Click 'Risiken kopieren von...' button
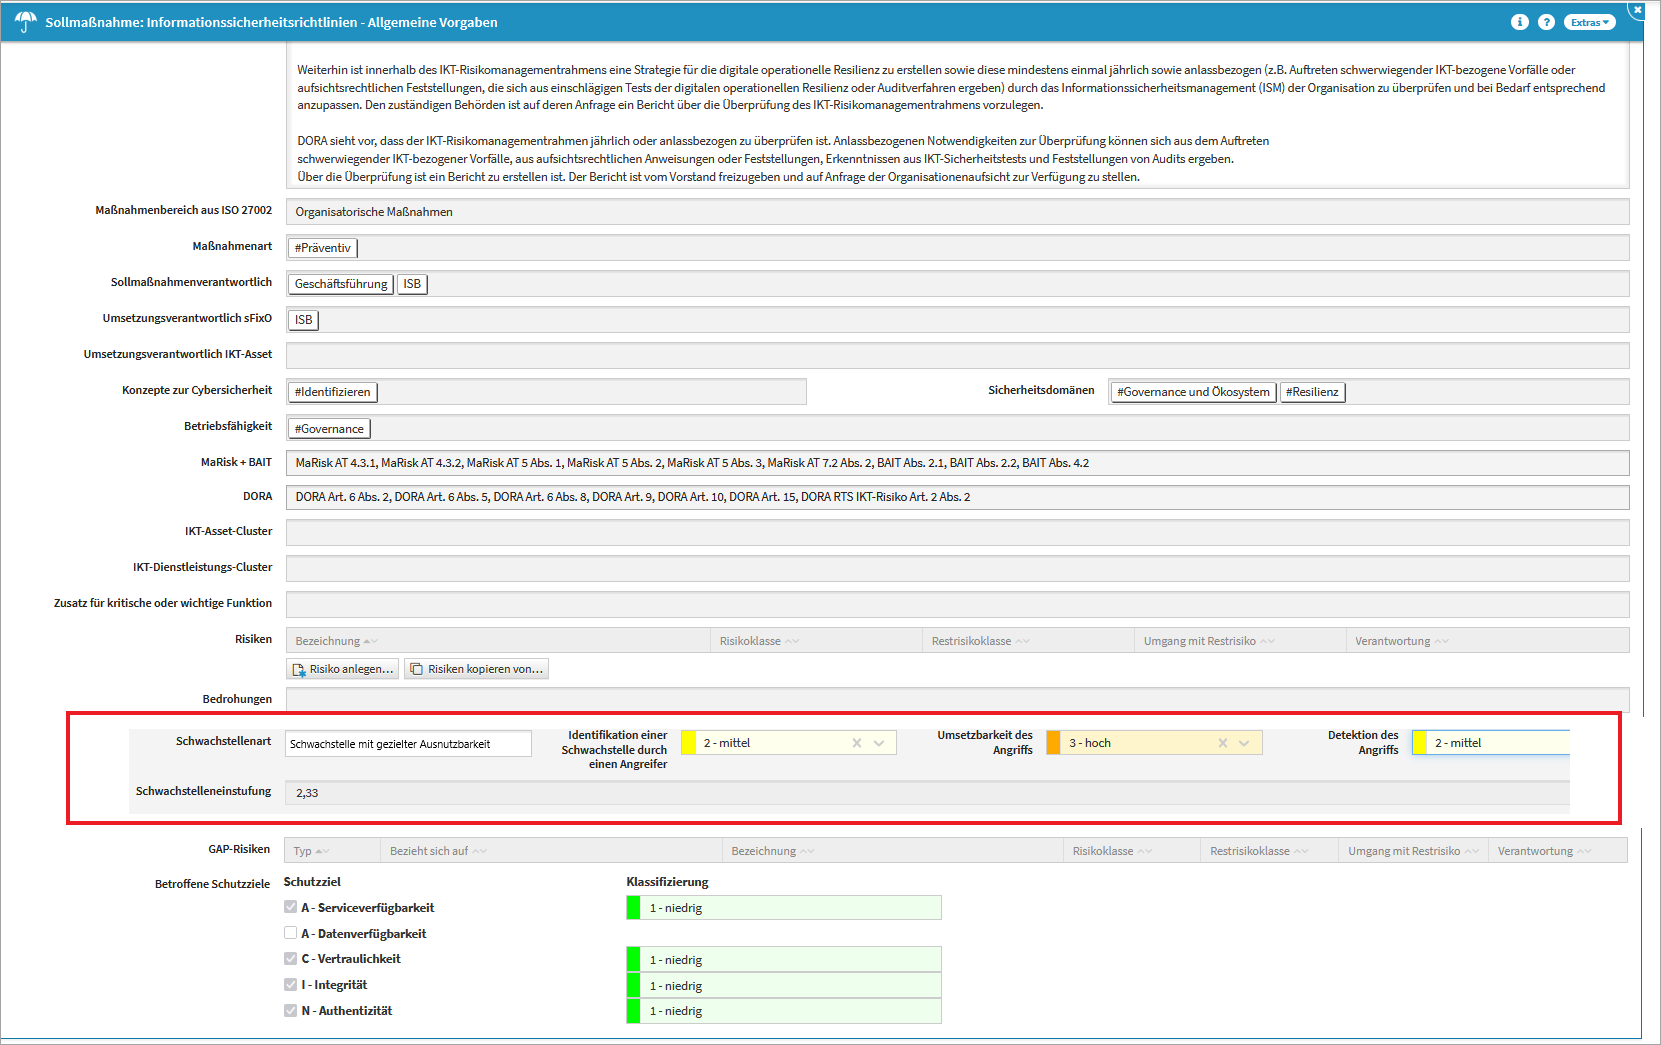Screen dimensions: 1661x1045 click(476, 669)
